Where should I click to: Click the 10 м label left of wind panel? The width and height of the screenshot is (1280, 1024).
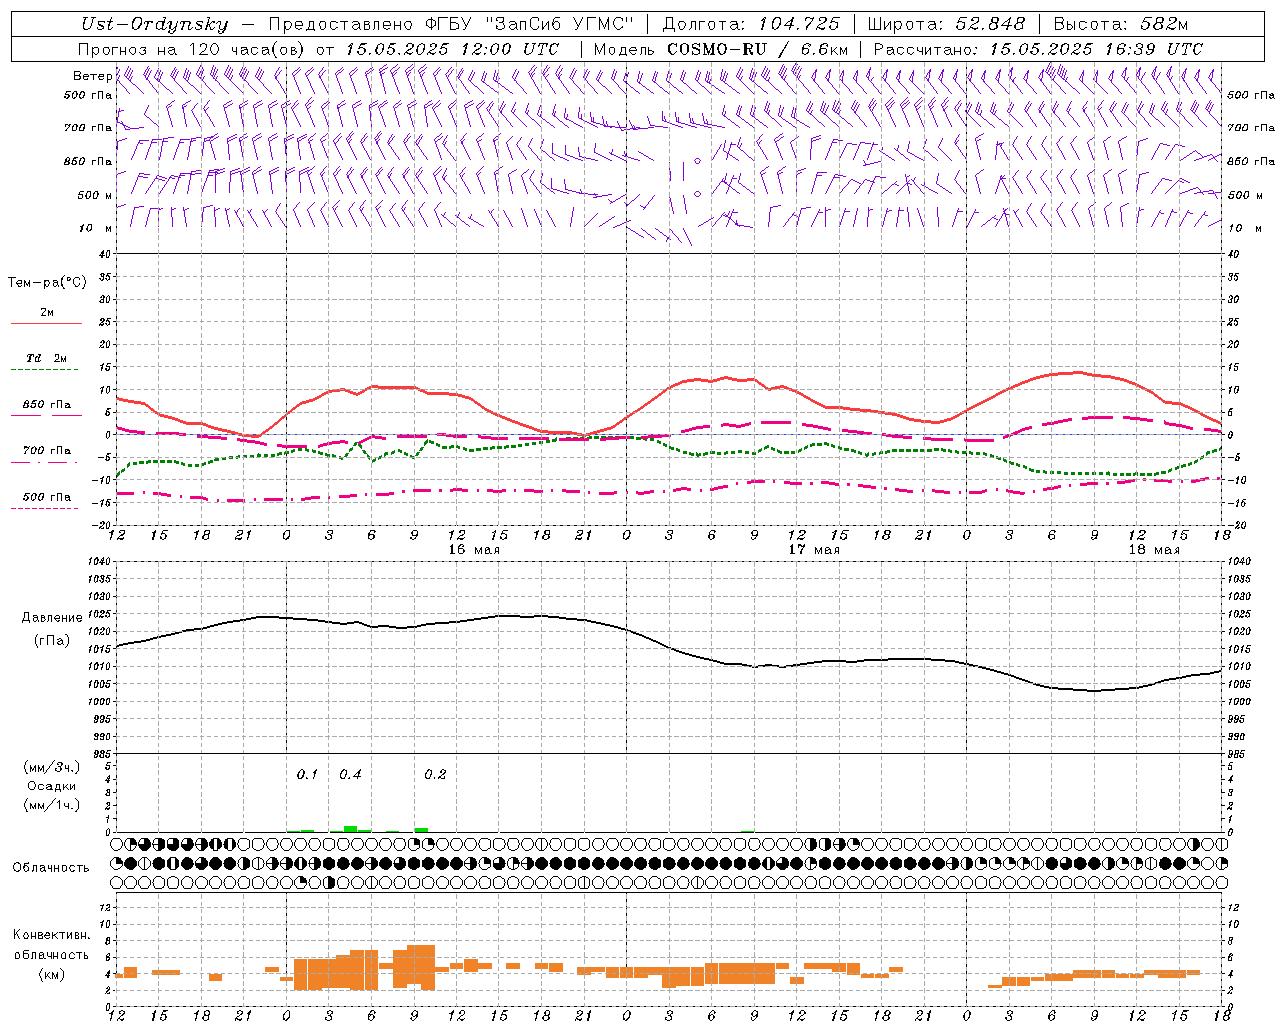(96, 229)
